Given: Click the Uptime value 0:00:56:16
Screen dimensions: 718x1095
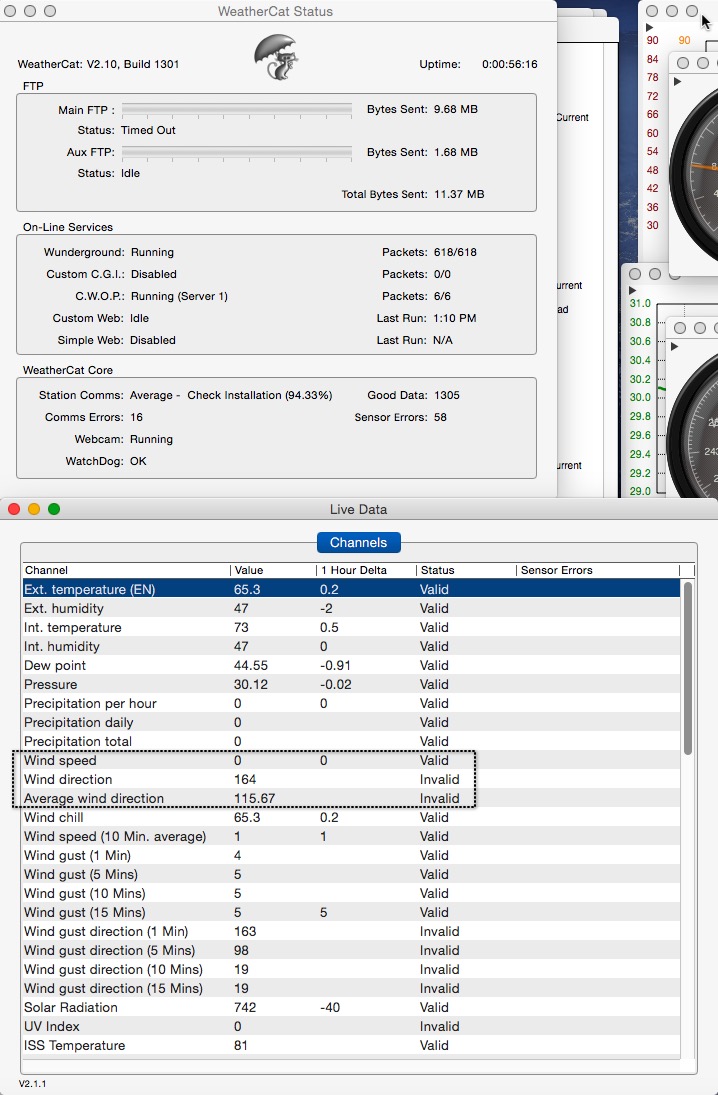Looking at the screenshot, I should 510,64.
